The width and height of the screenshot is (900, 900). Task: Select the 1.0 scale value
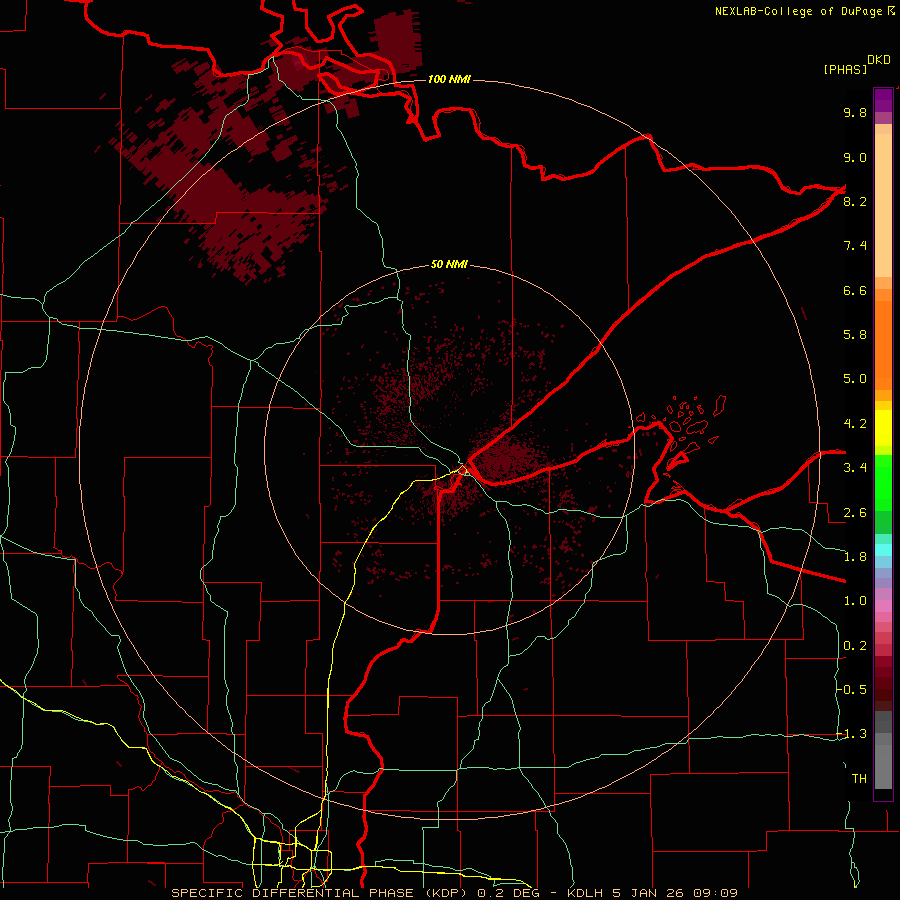coord(855,602)
